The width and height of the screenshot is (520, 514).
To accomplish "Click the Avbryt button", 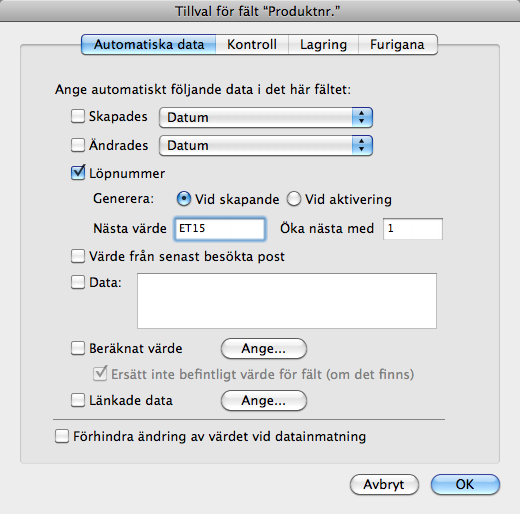I will (x=384, y=484).
